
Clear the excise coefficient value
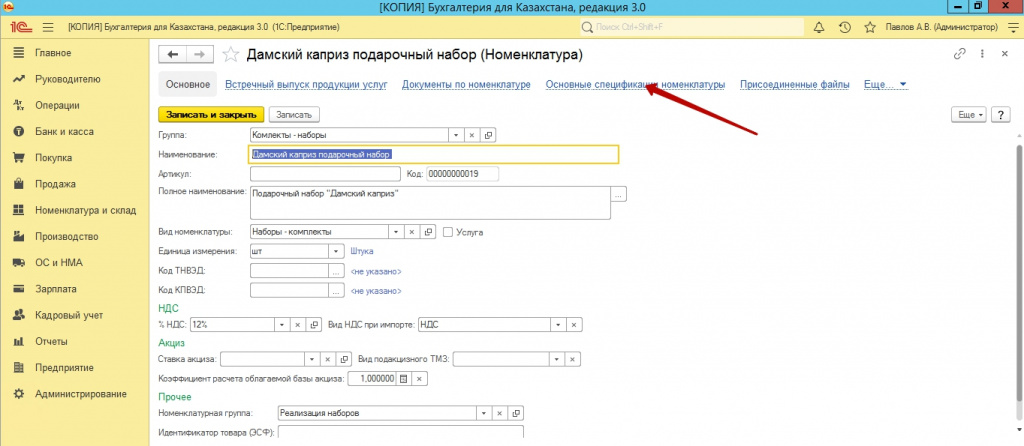pyautogui.click(x=420, y=379)
